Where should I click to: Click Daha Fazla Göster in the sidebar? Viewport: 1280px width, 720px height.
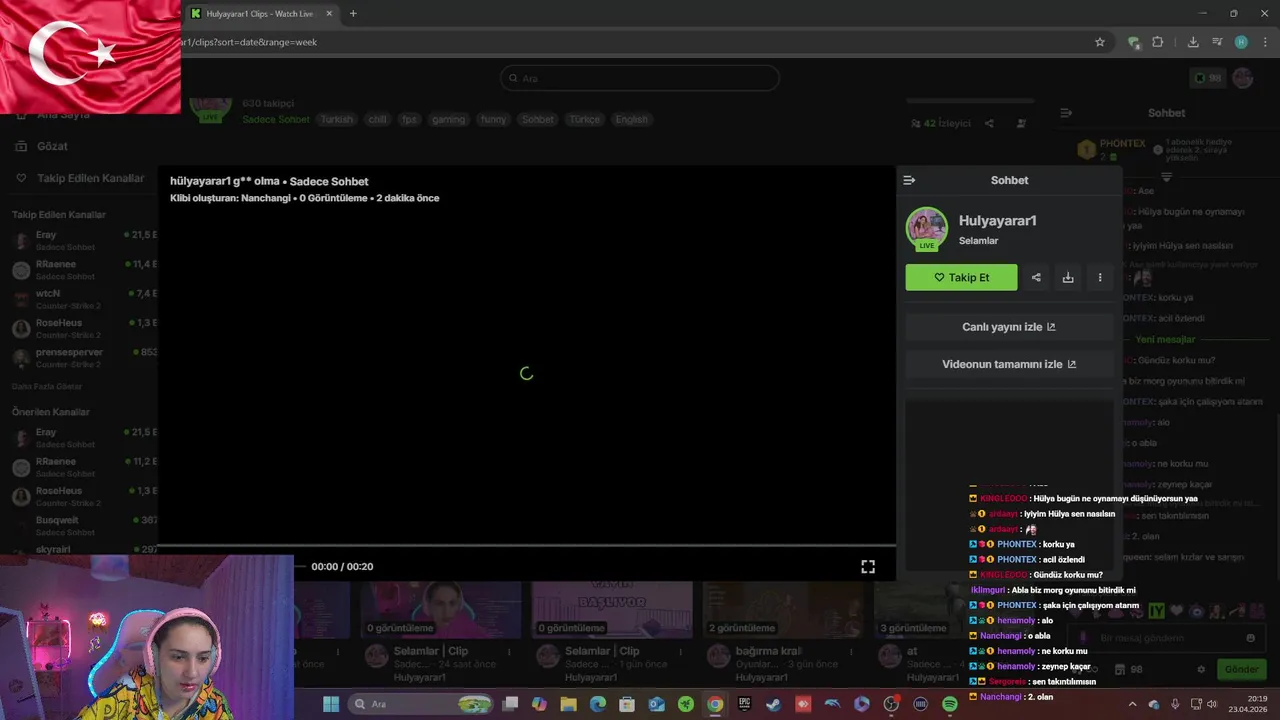pyautogui.click(x=47, y=386)
